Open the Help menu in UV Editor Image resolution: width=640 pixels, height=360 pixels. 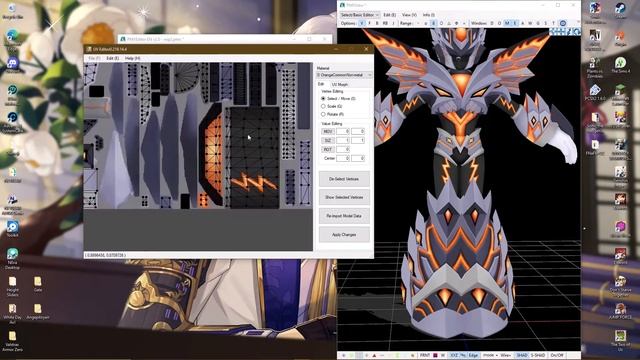(132, 58)
